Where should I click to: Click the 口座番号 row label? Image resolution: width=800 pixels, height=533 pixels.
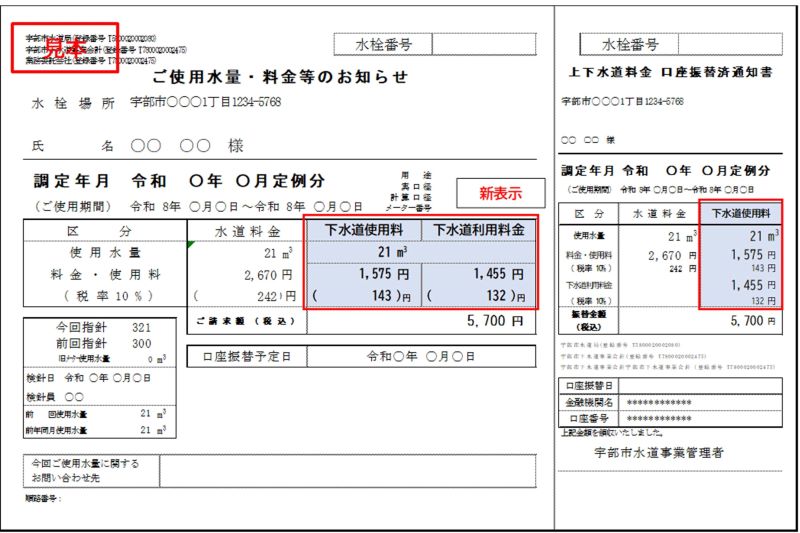point(588,419)
